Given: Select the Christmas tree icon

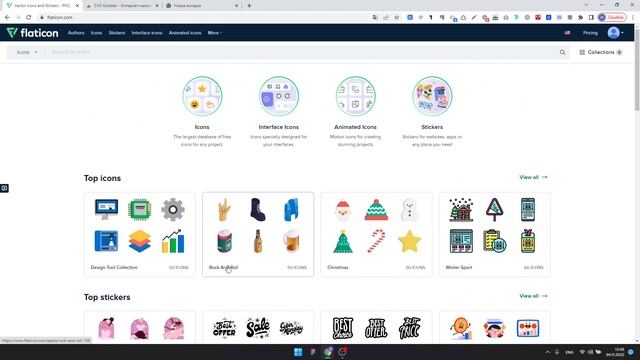Looking at the screenshot, I should (343, 241).
